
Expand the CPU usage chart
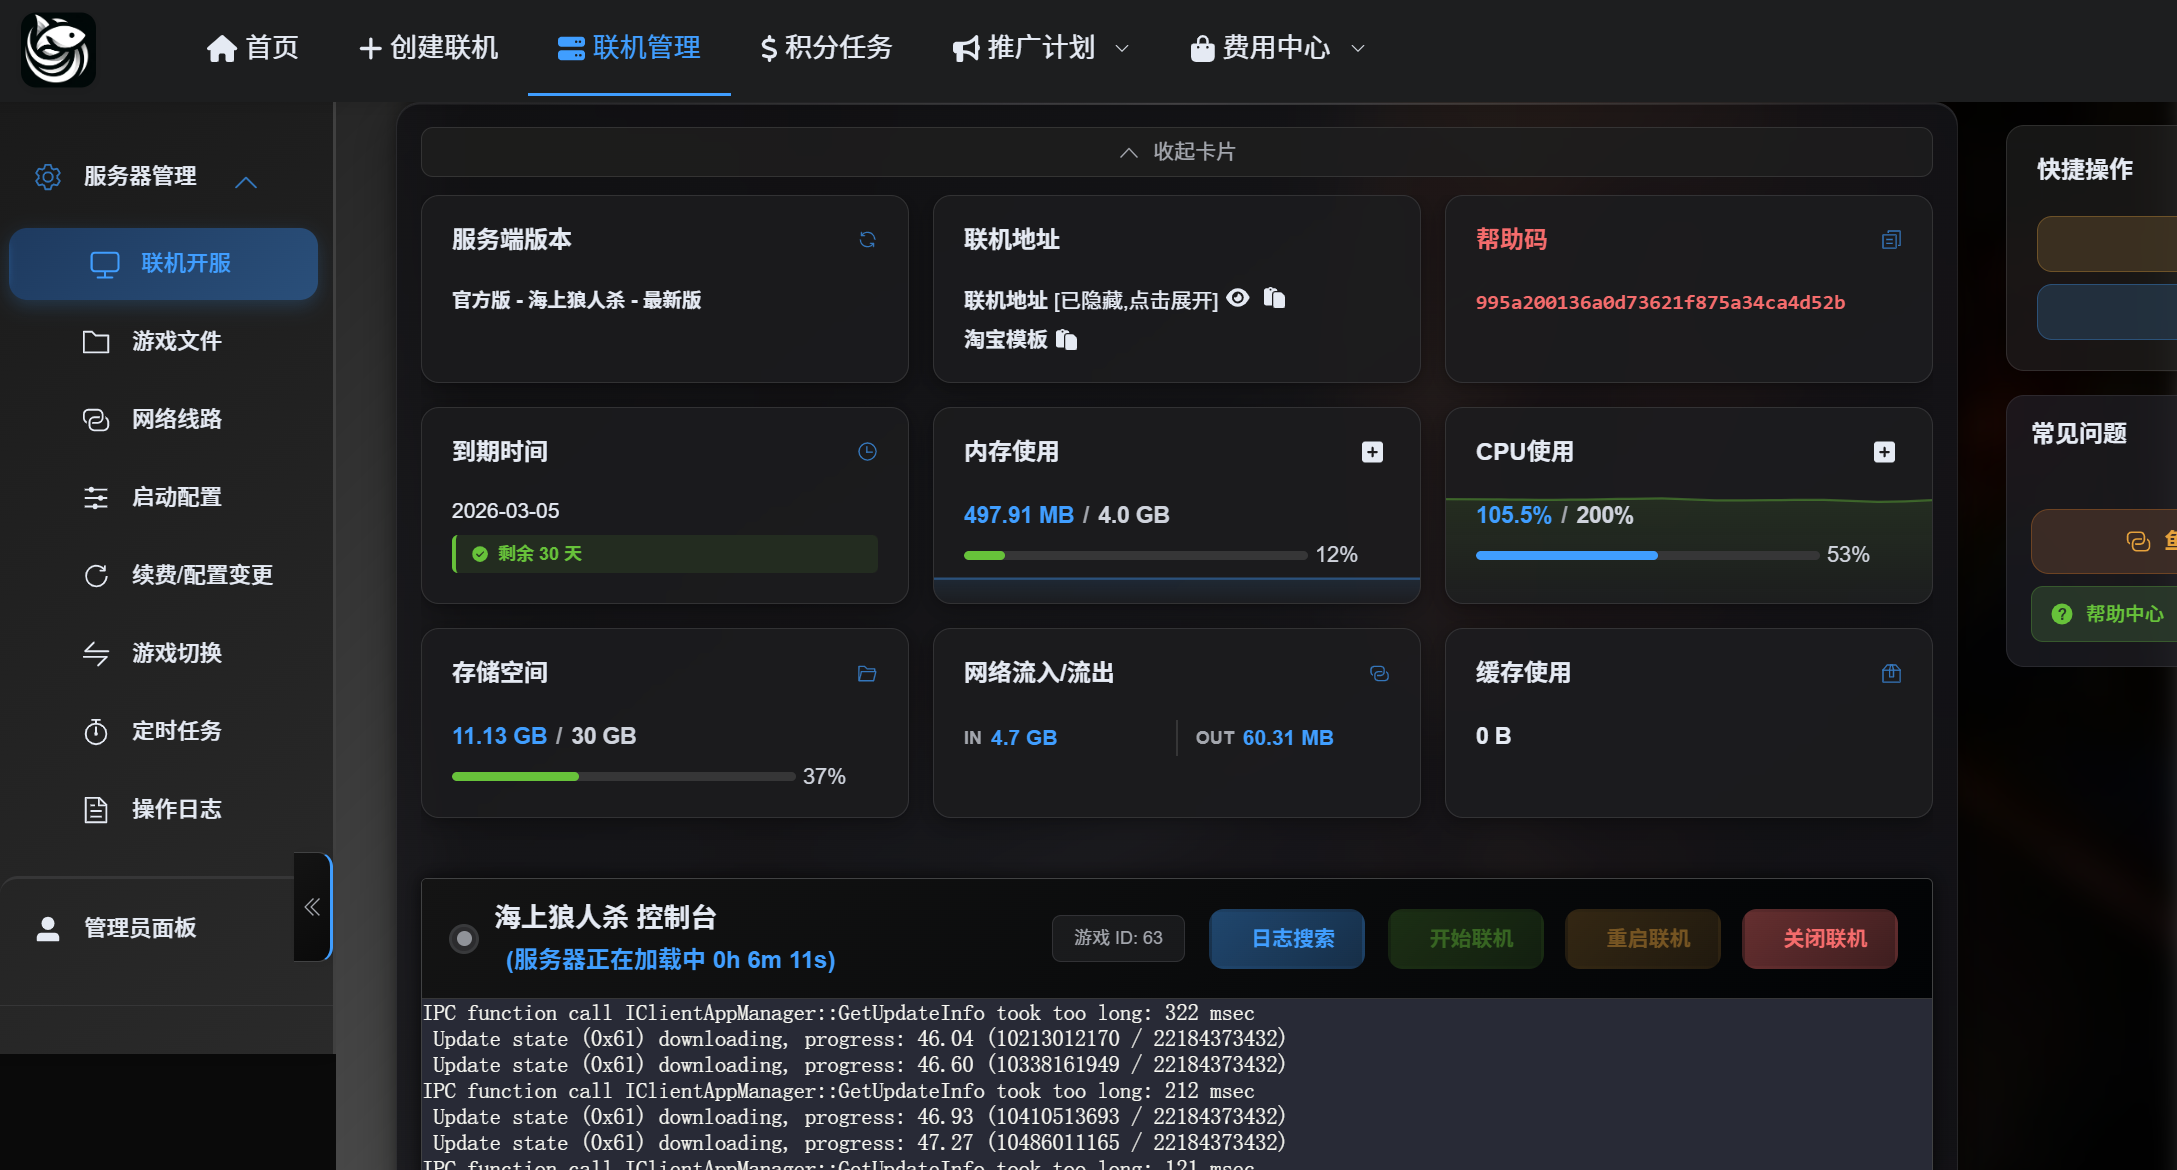(x=1884, y=452)
